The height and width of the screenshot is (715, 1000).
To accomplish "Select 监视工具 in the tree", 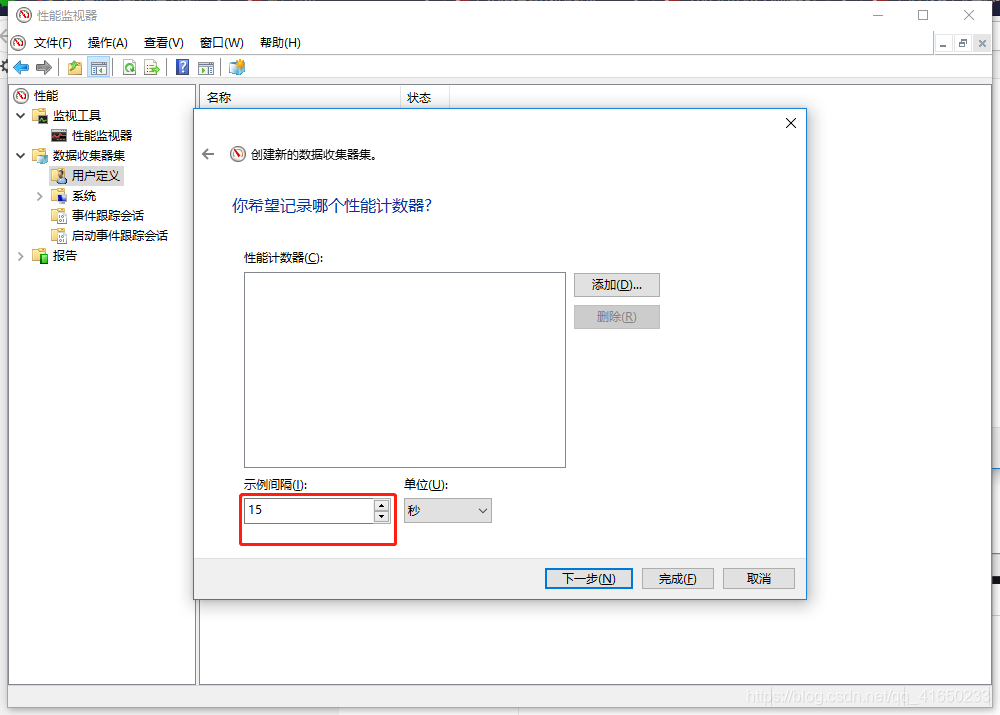I will [x=77, y=115].
